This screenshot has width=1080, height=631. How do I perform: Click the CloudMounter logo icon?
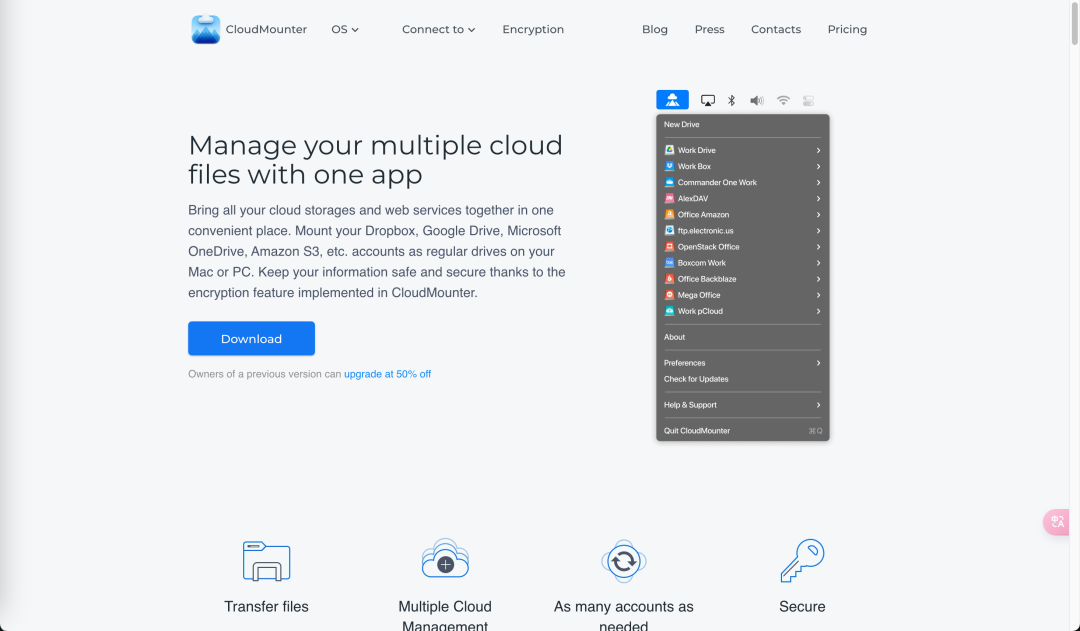205,29
